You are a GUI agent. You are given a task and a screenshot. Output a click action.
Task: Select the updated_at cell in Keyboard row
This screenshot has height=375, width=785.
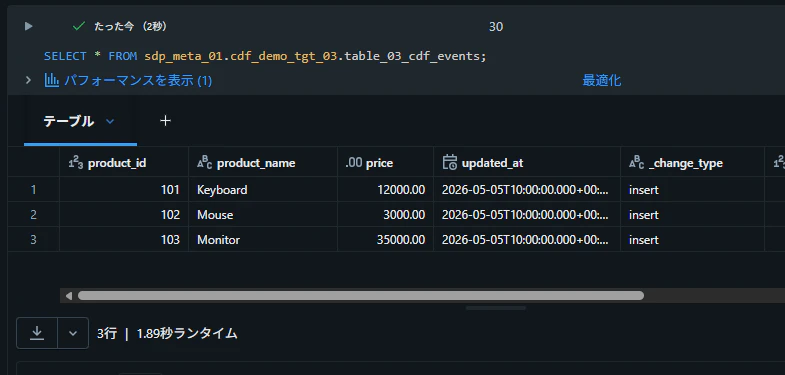click(527, 189)
